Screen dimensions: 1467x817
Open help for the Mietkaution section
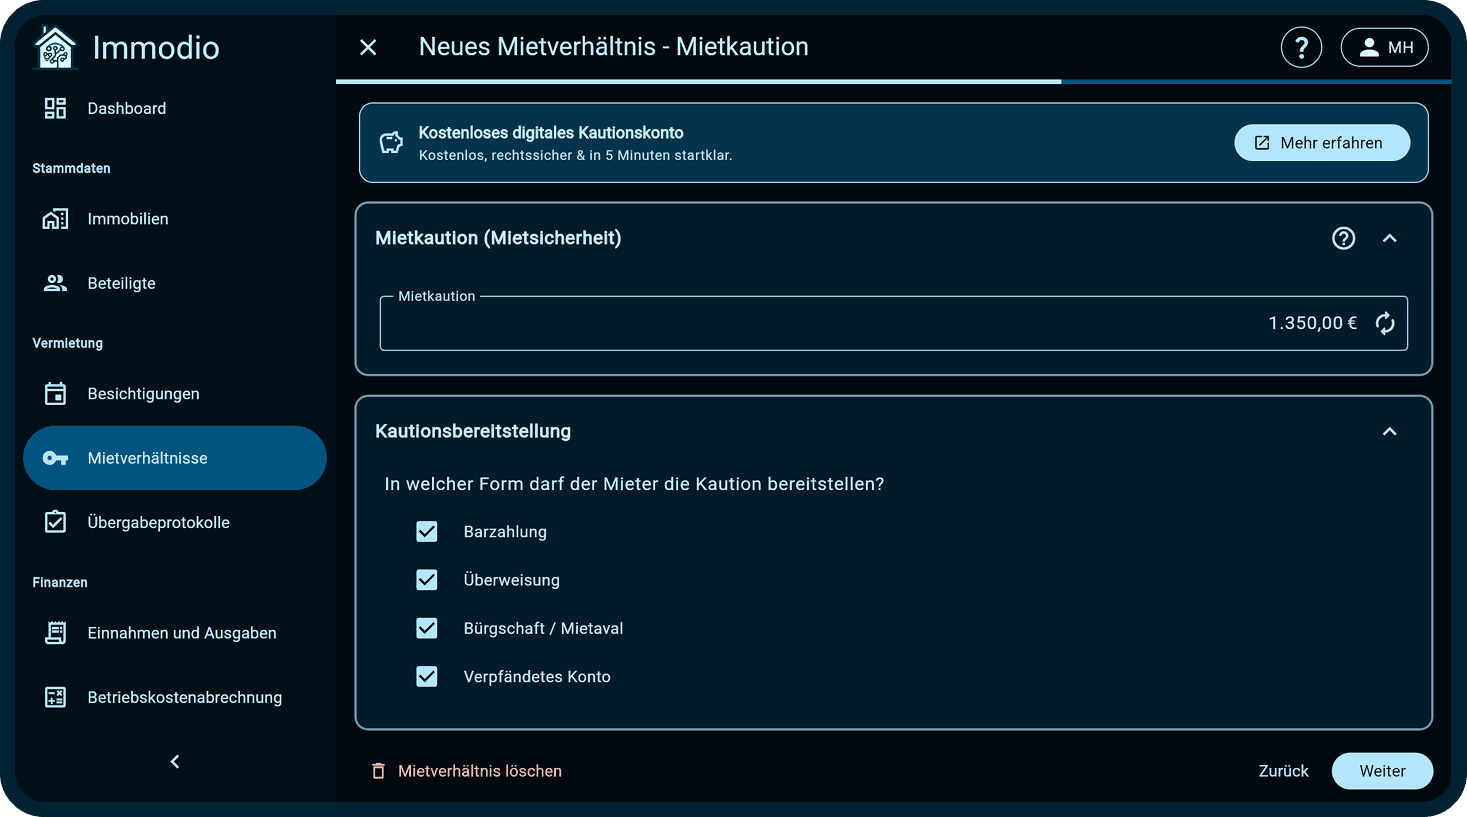pos(1343,238)
